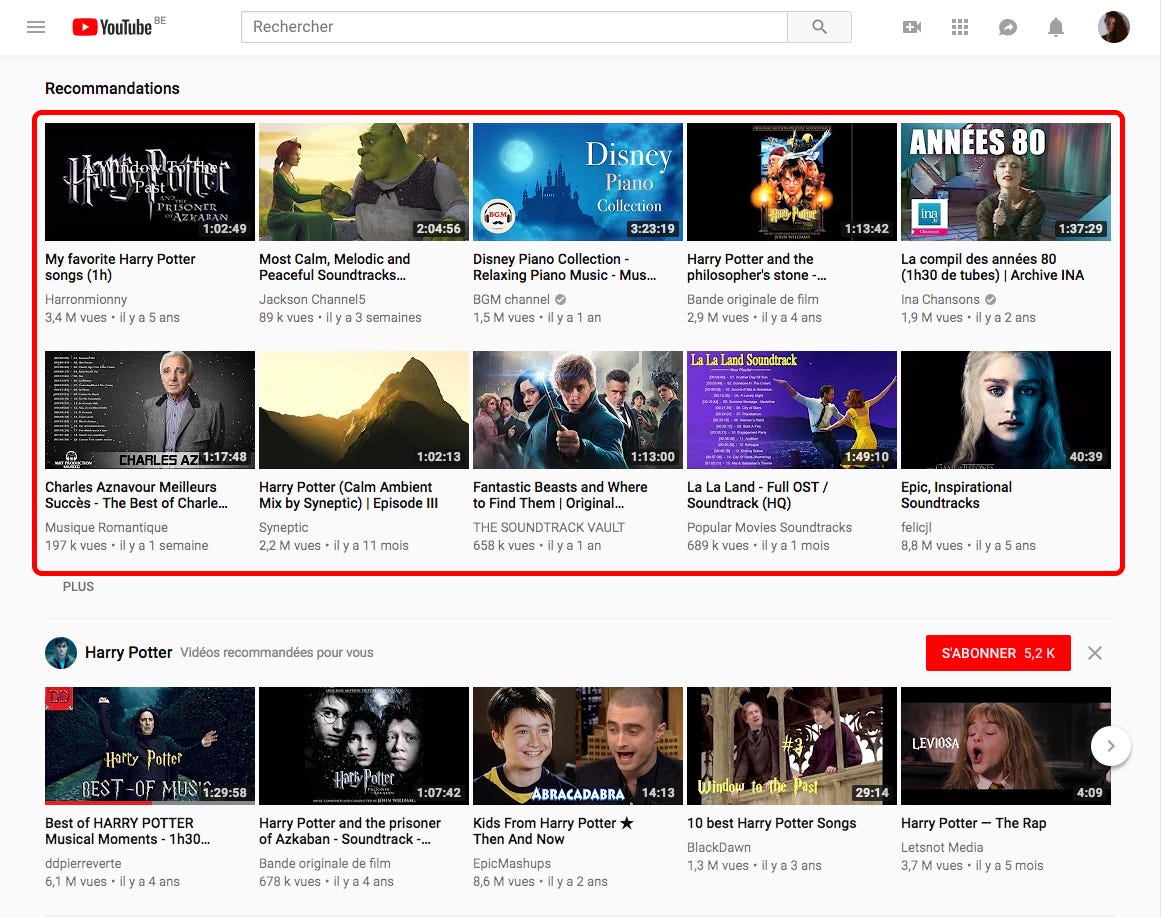Show next videos with carousel arrow
The height and width of the screenshot is (918, 1161).
click(1111, 746)
